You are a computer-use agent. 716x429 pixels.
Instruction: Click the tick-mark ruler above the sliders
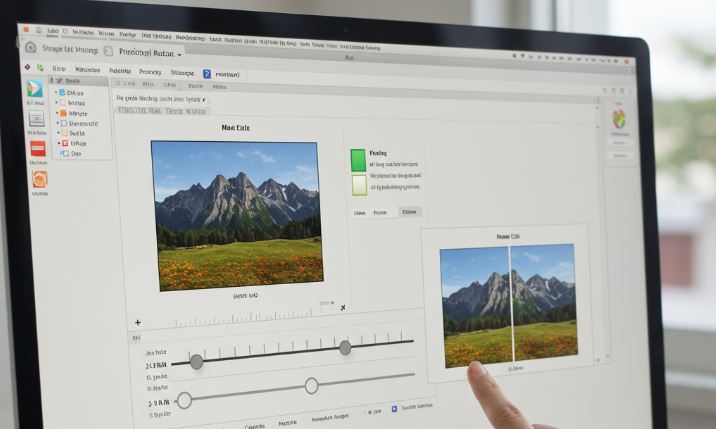click(x=243, y=319)
